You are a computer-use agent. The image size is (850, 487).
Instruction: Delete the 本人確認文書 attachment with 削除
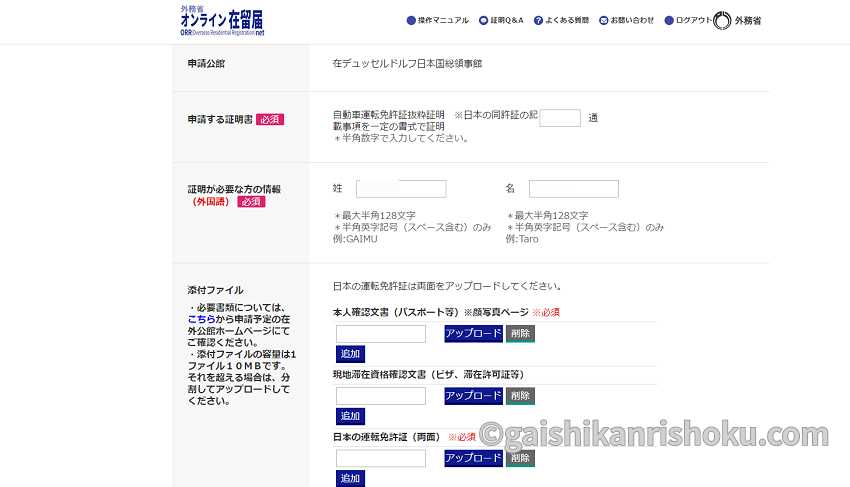click(520, 334)
